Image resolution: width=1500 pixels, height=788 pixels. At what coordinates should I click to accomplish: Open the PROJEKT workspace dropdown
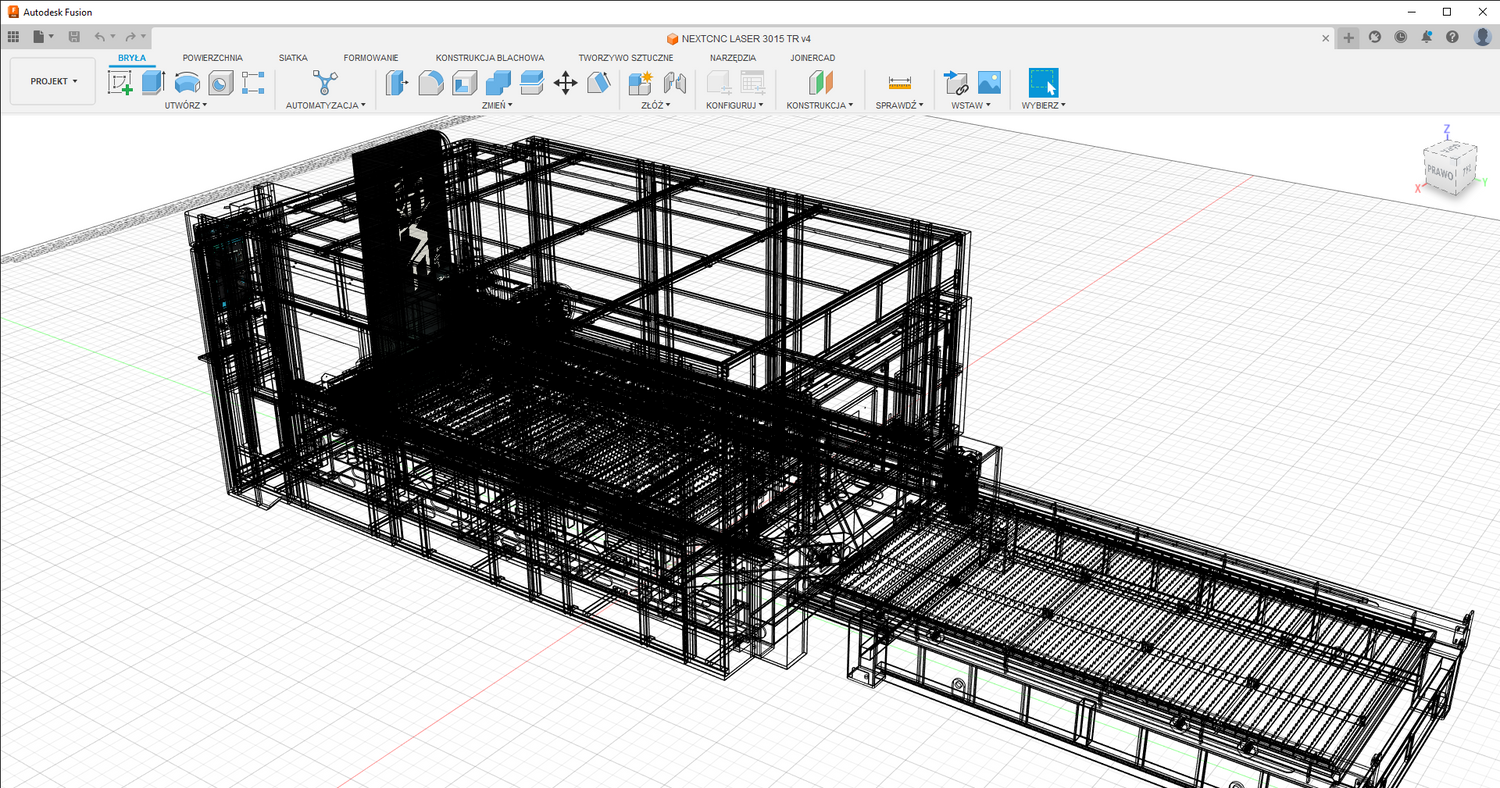[x=53, y=81]
